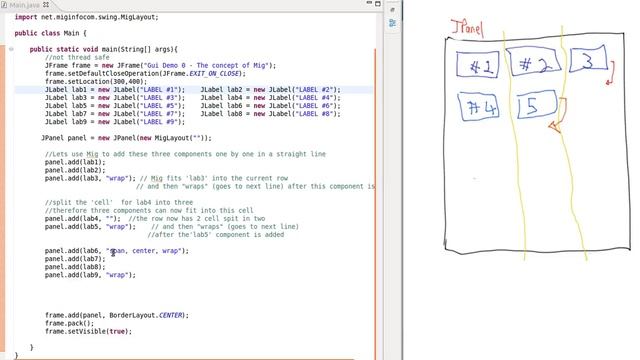Open the Outline view icon in side trim
Screen dimensions: 640x360
coord(392,23)
